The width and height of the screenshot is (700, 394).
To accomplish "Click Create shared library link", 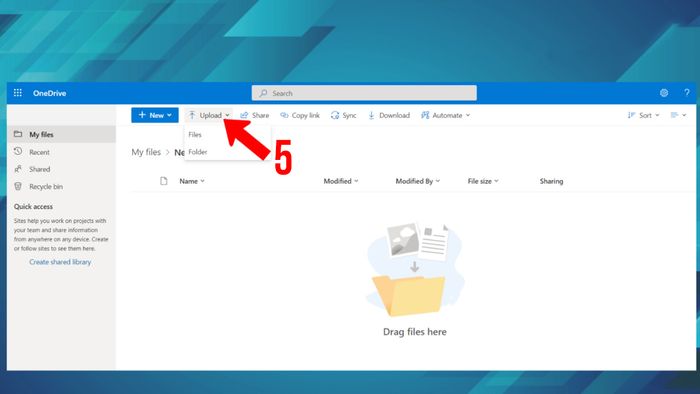I will [x=60, y=262].
